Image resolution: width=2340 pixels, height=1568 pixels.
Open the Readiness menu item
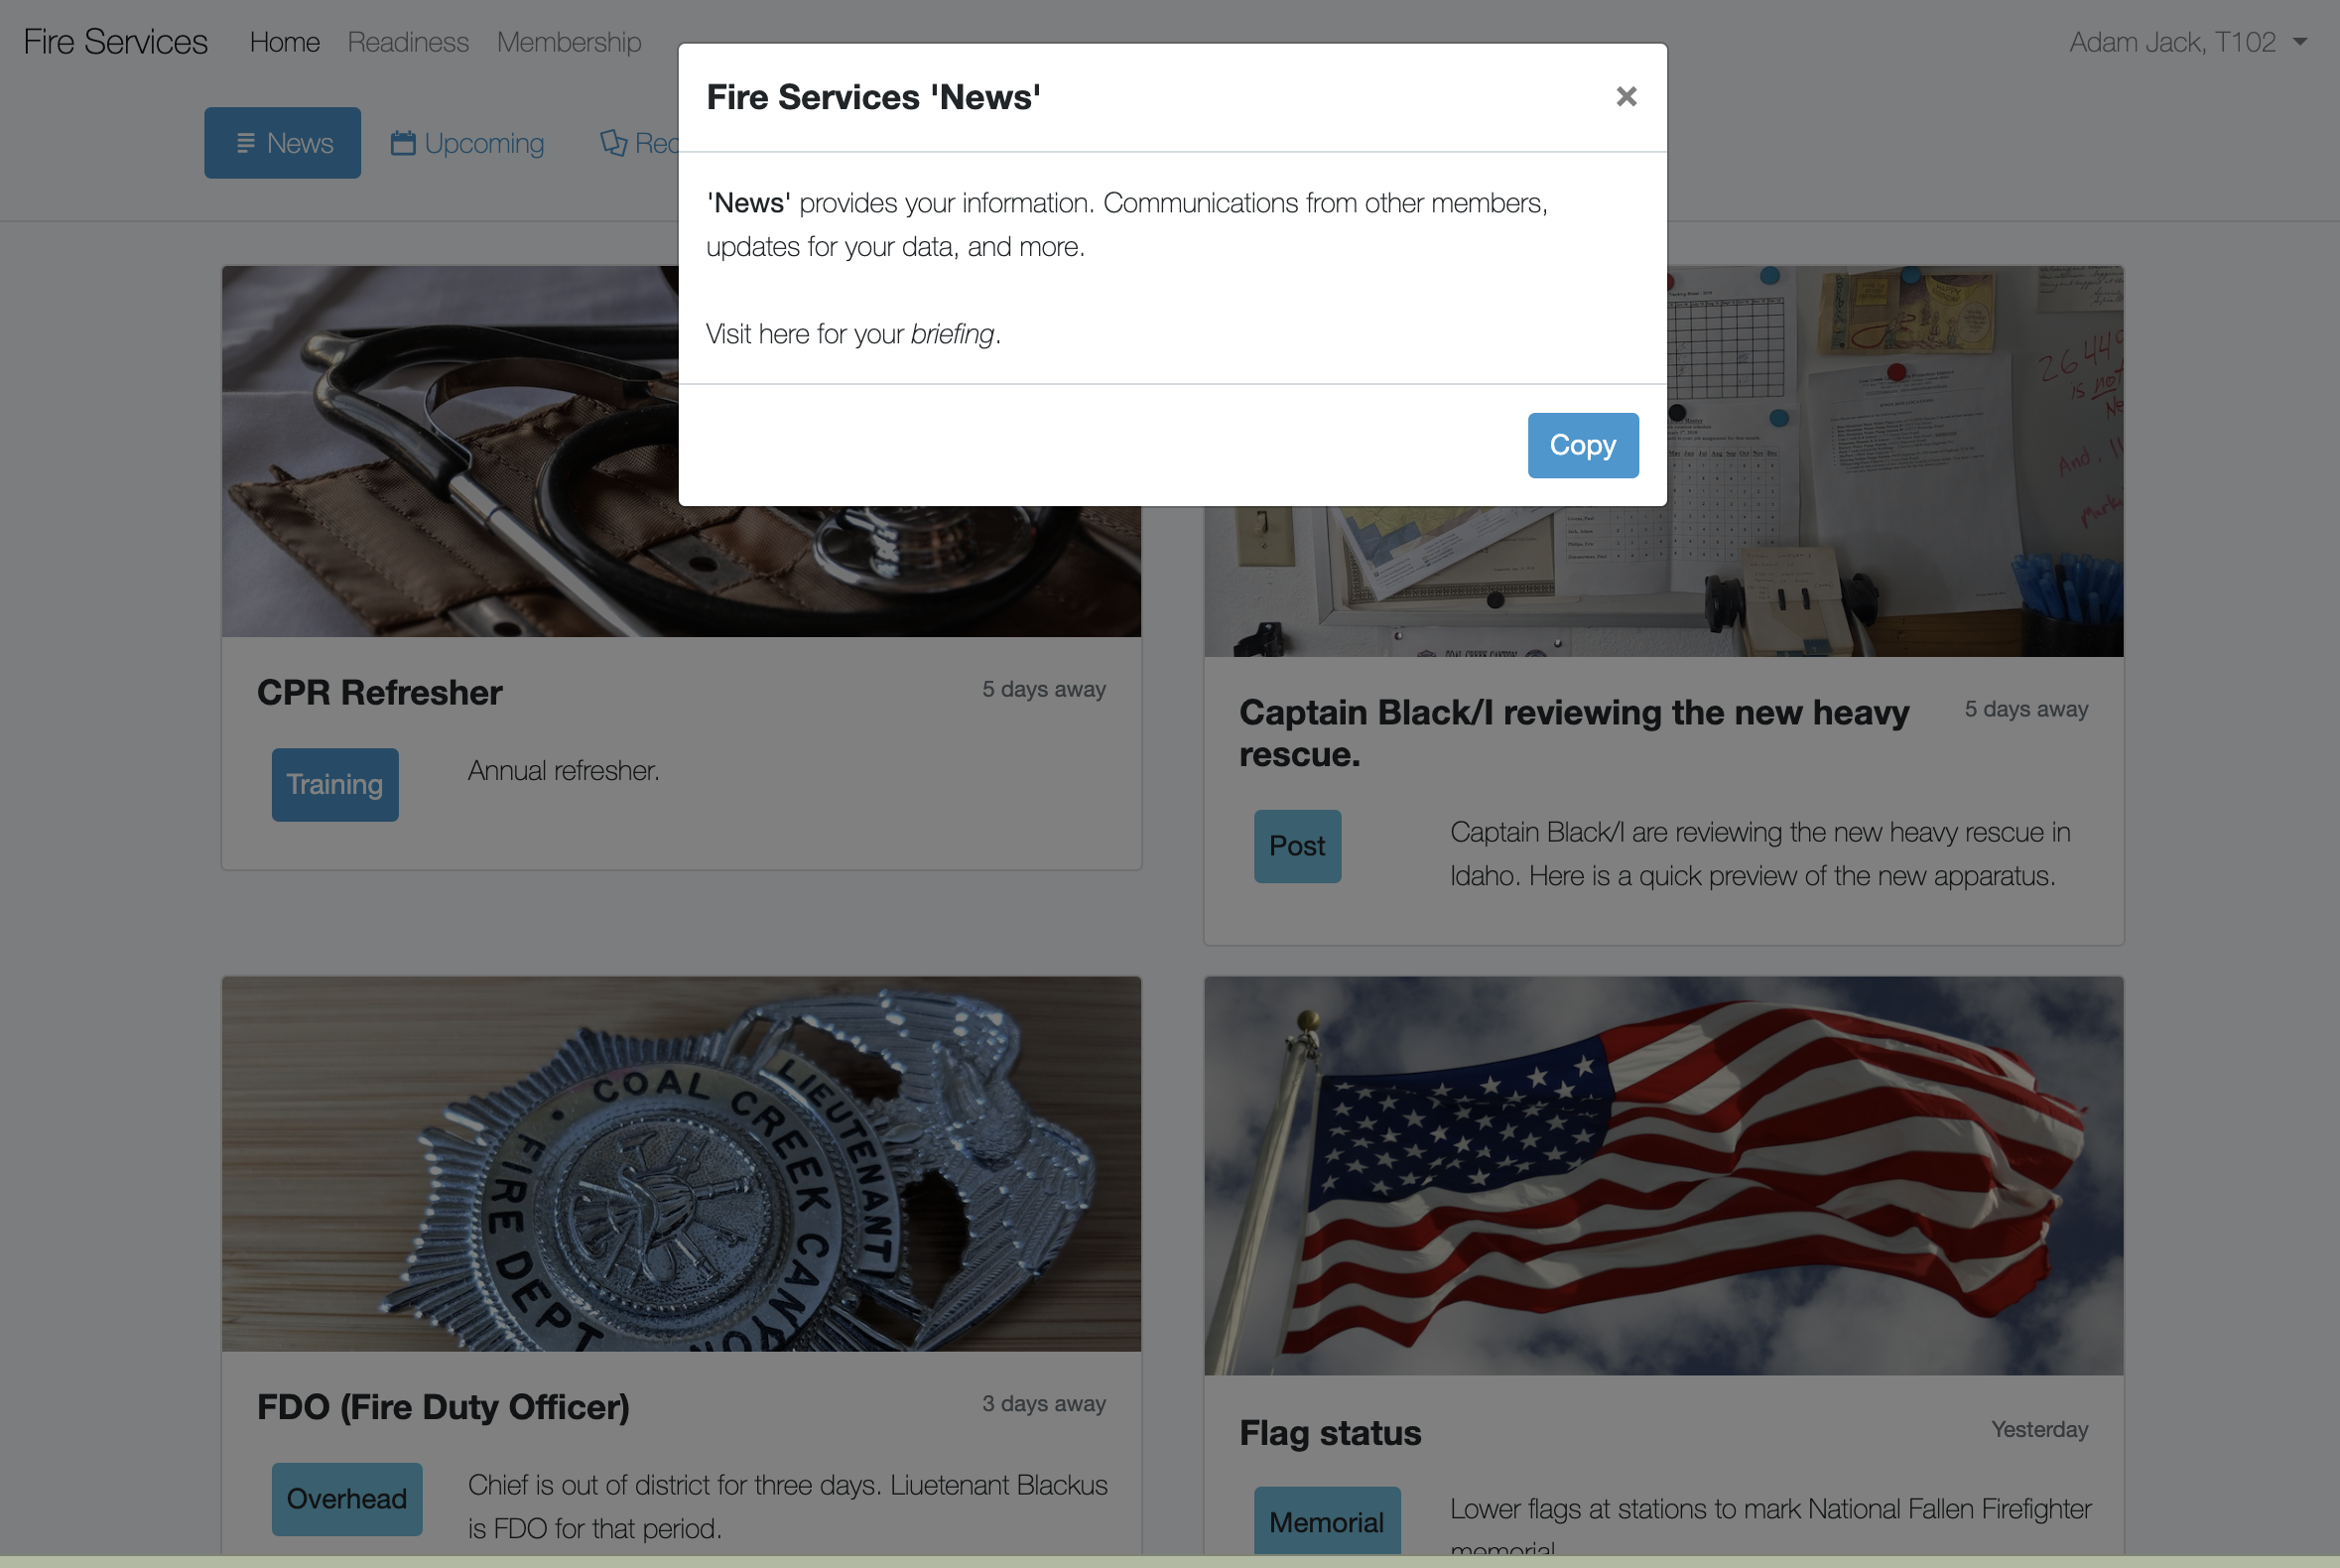[x=408, y=42]
